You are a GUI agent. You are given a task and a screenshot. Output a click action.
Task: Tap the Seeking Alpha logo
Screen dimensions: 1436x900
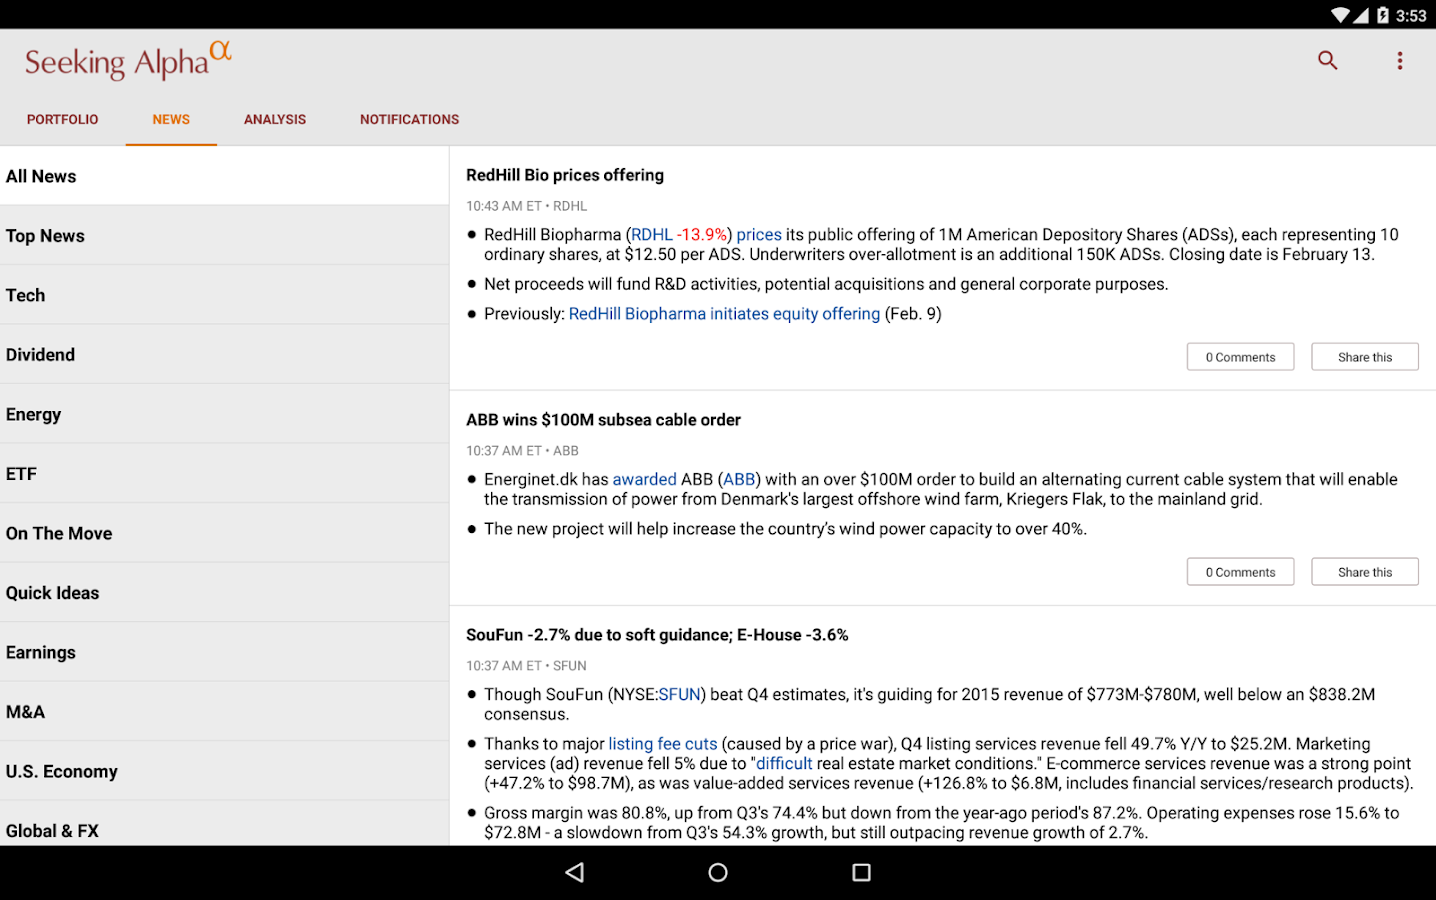click(x=128, y=60)
